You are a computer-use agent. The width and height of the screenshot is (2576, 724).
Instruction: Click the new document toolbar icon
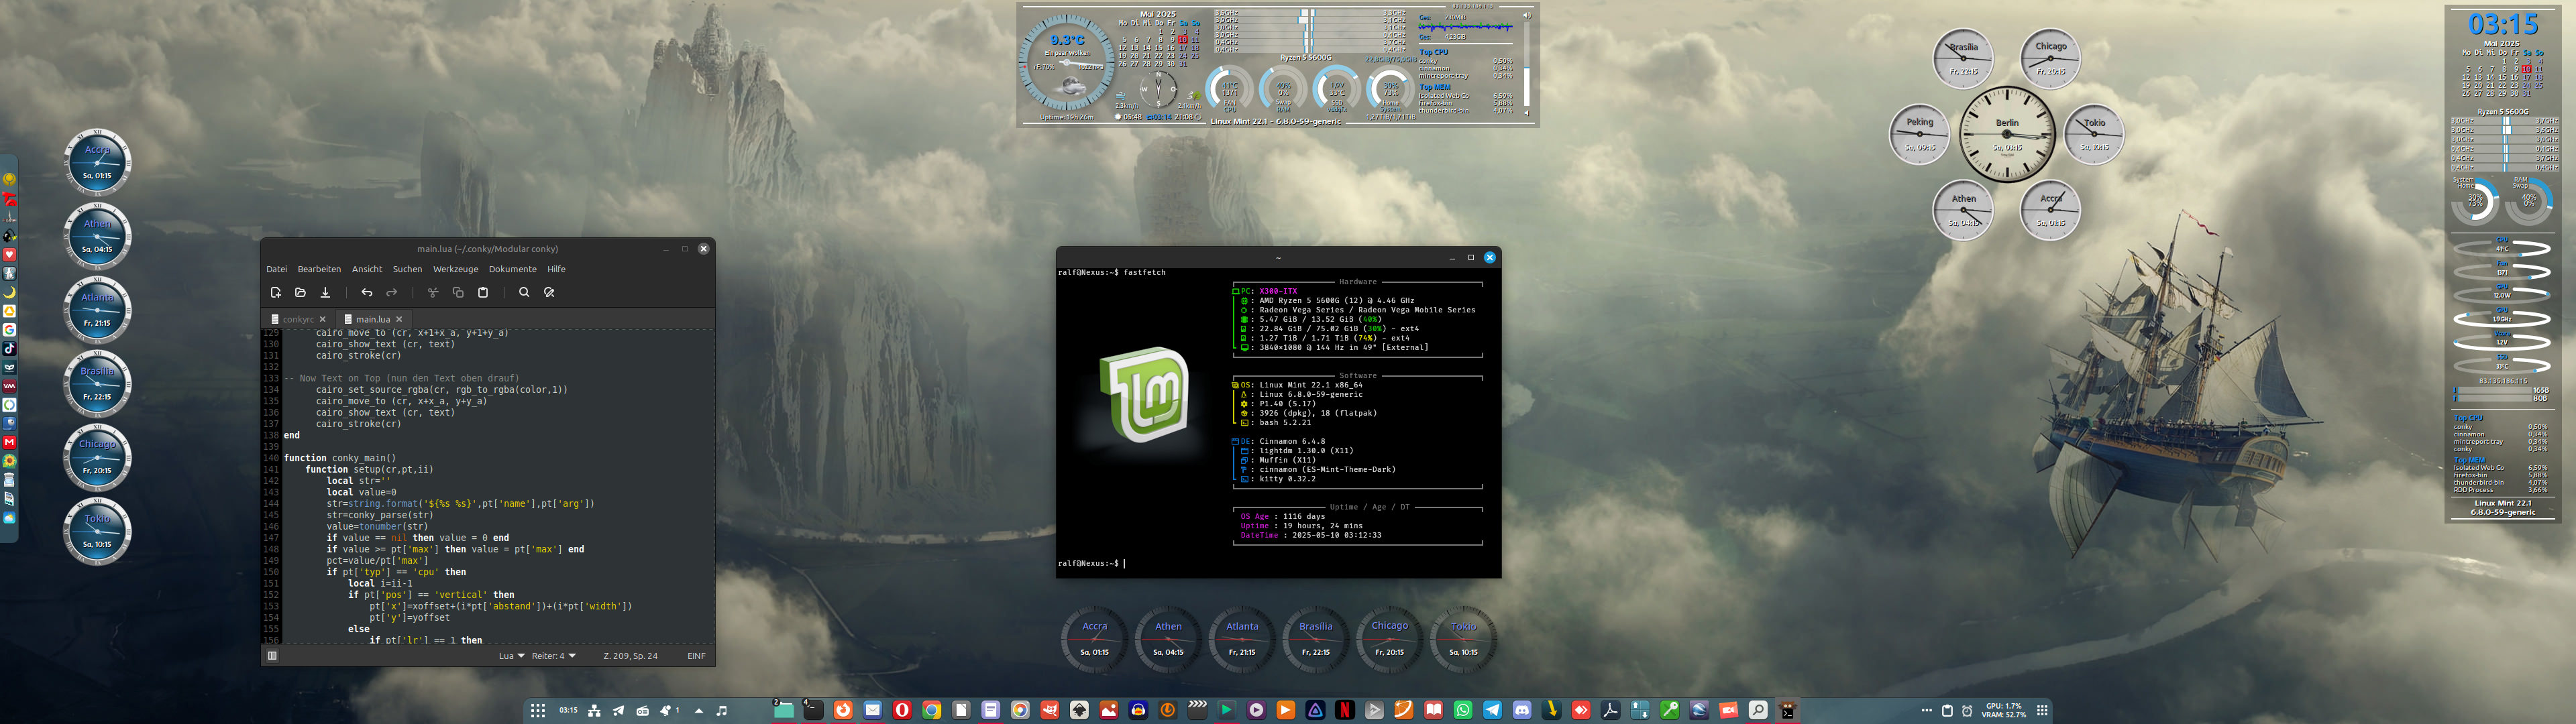click(x=276, y=292)
